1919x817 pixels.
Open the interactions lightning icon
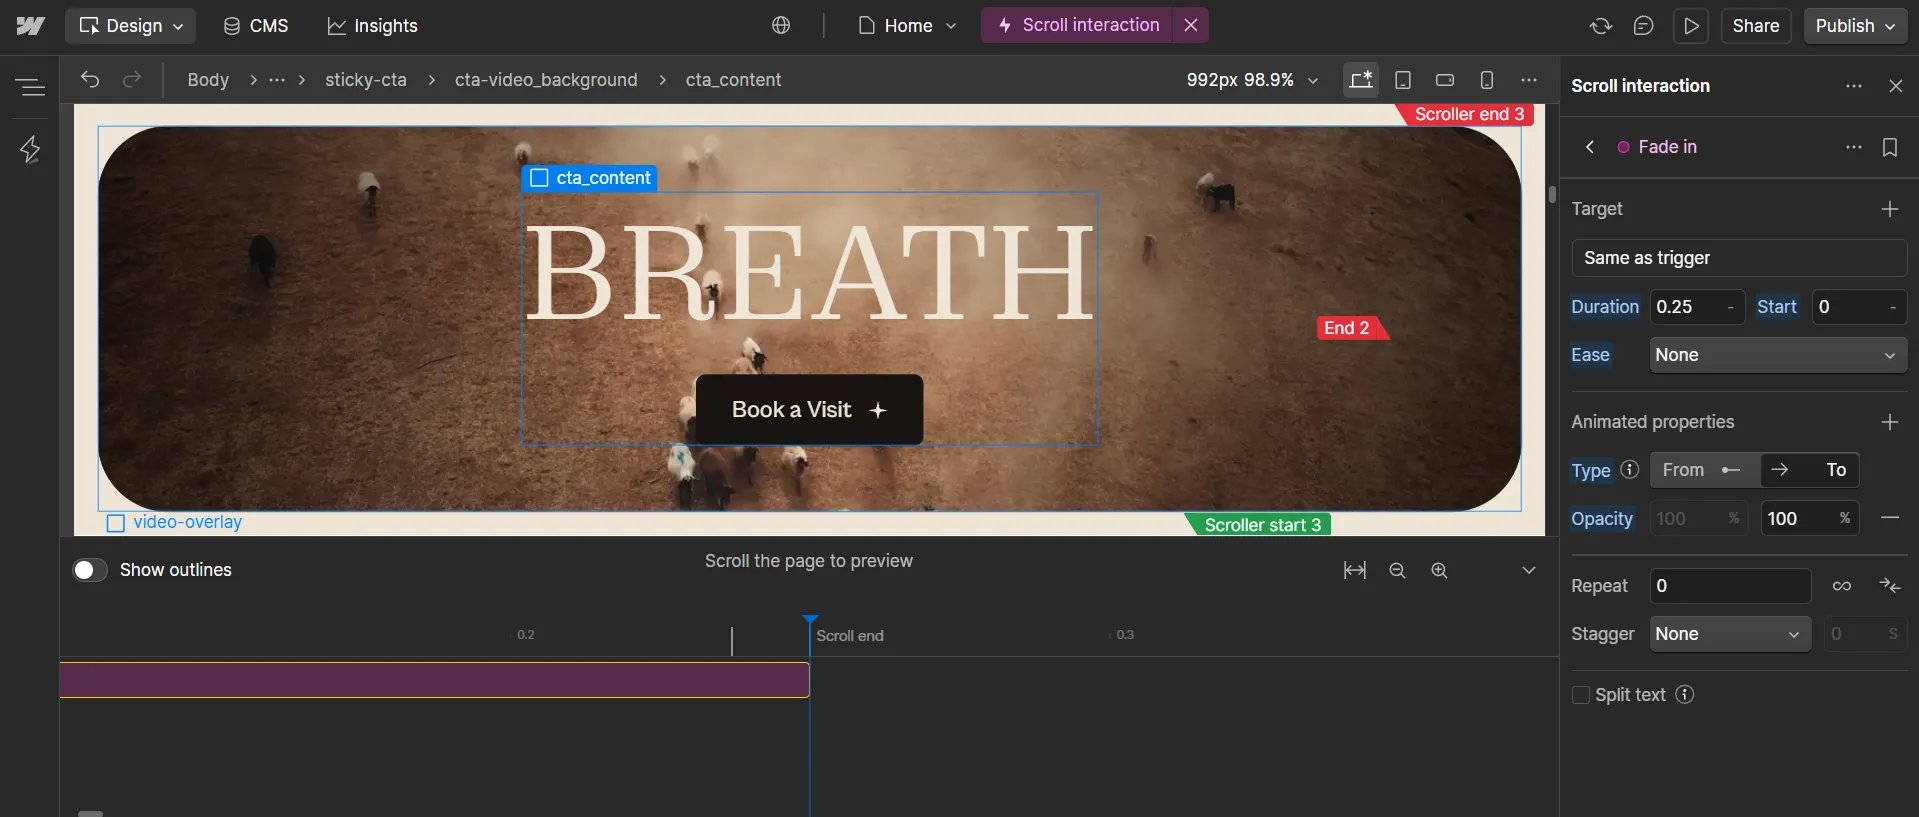tap(30, 149)
